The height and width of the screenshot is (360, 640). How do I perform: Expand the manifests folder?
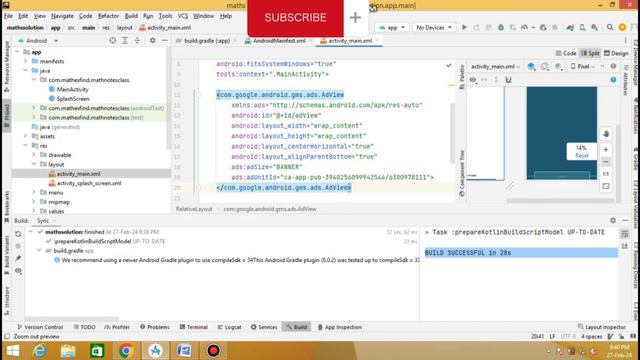point(25,61)
